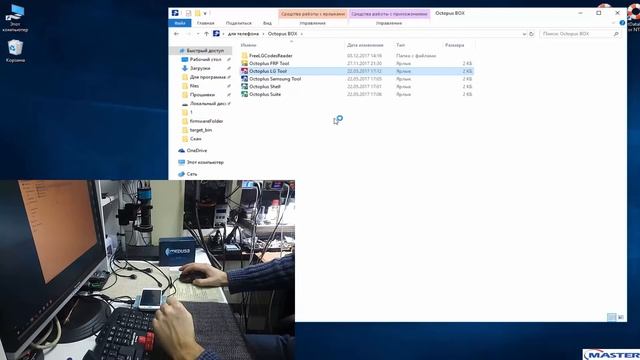The height and width of the screenshot is (360, 640).
Task: Select the Этот компьютер desktop icon
Action: [x=15, y=18]
